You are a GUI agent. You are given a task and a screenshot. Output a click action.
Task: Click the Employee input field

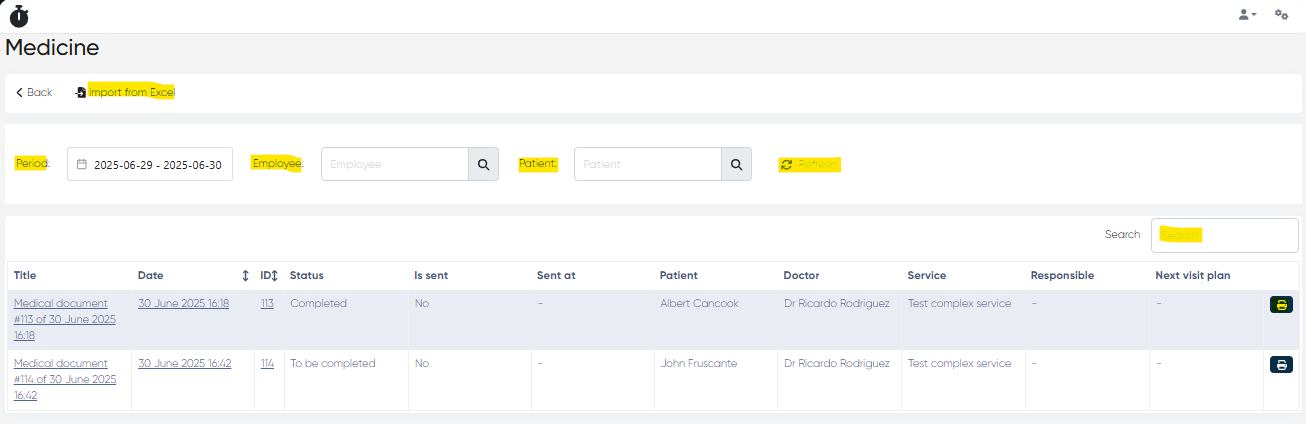(394, 165)
